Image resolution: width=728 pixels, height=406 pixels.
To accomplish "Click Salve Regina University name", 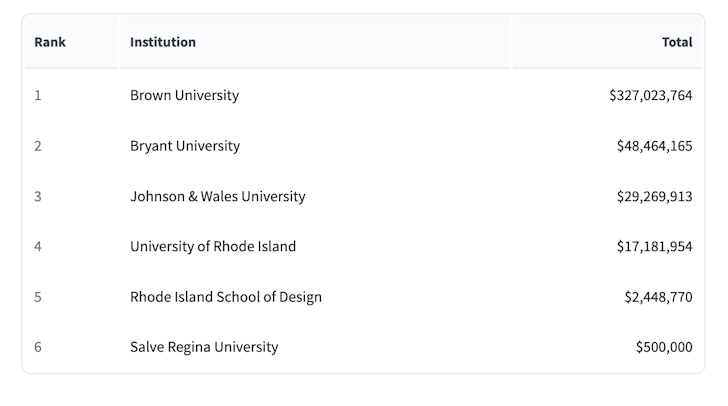I will click(204, 347).
